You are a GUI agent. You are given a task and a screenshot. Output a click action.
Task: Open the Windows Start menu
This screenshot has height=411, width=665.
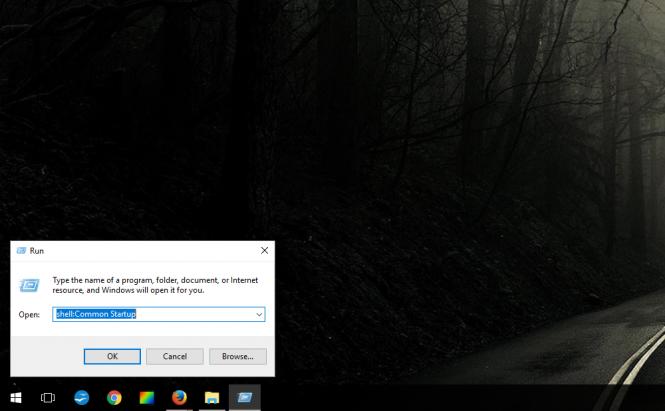click(15, 398)
